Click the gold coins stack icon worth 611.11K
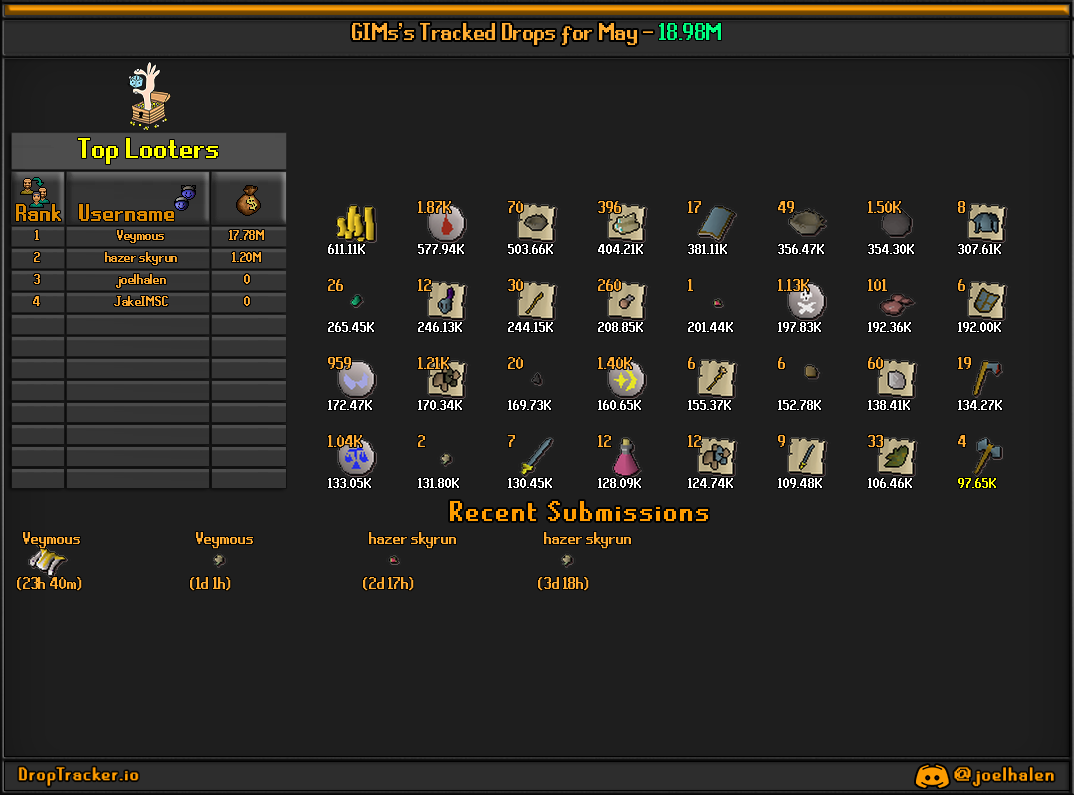 click(355, 223)
